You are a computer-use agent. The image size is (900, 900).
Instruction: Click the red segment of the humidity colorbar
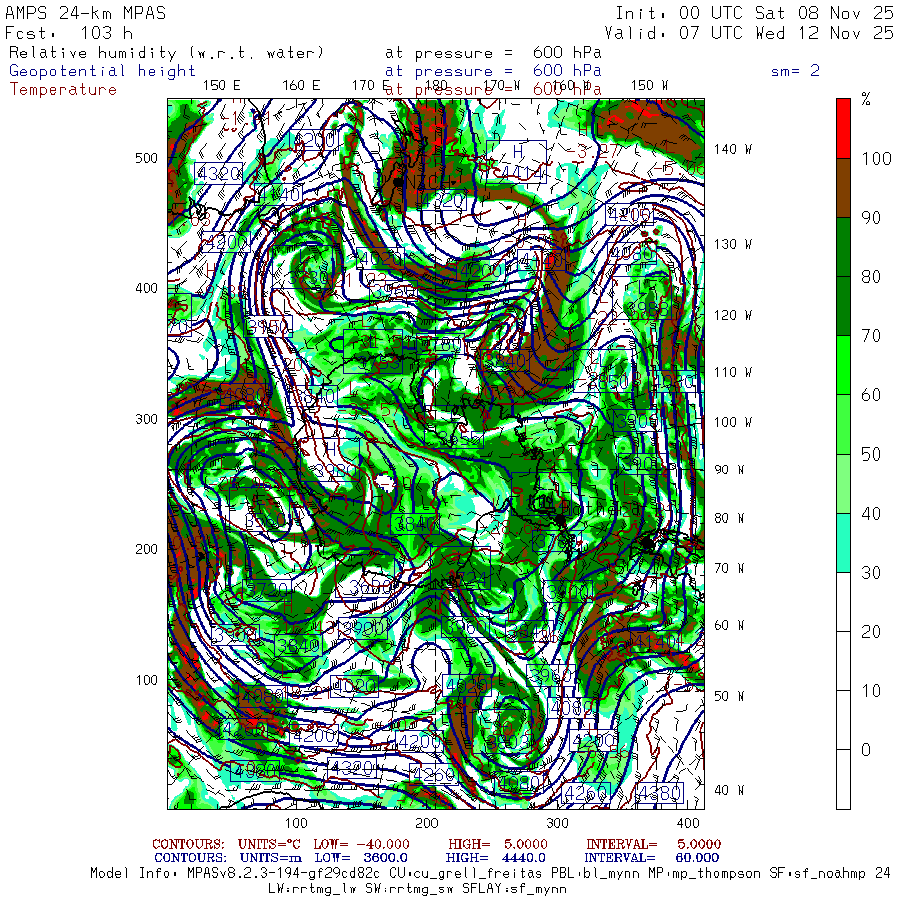[x=843, y=129]
